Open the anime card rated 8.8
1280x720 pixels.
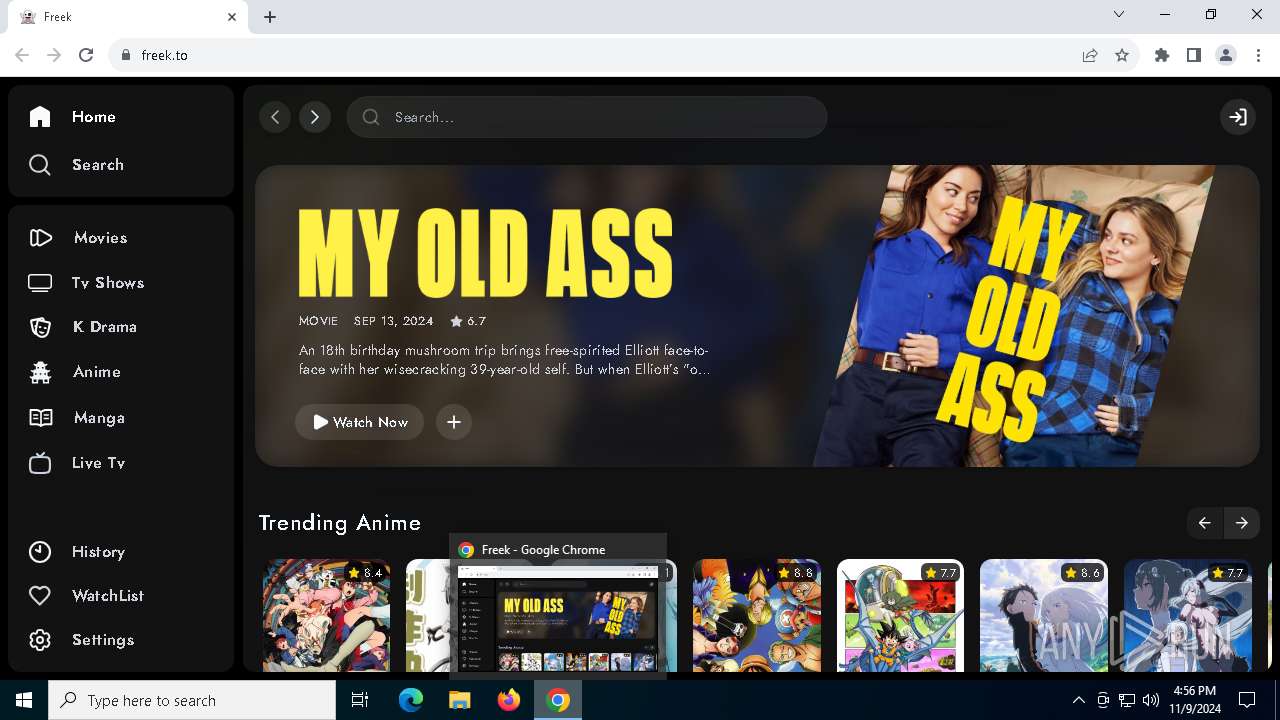(x=757, y=615)
